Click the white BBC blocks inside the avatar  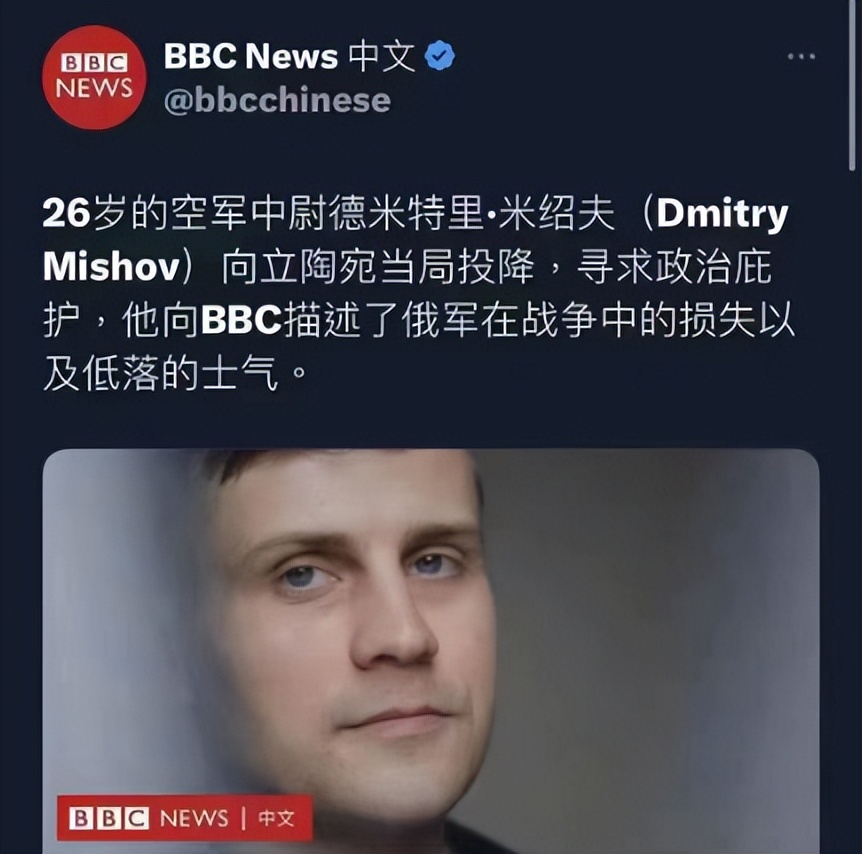pyautogui.click(x=94, y=63)
